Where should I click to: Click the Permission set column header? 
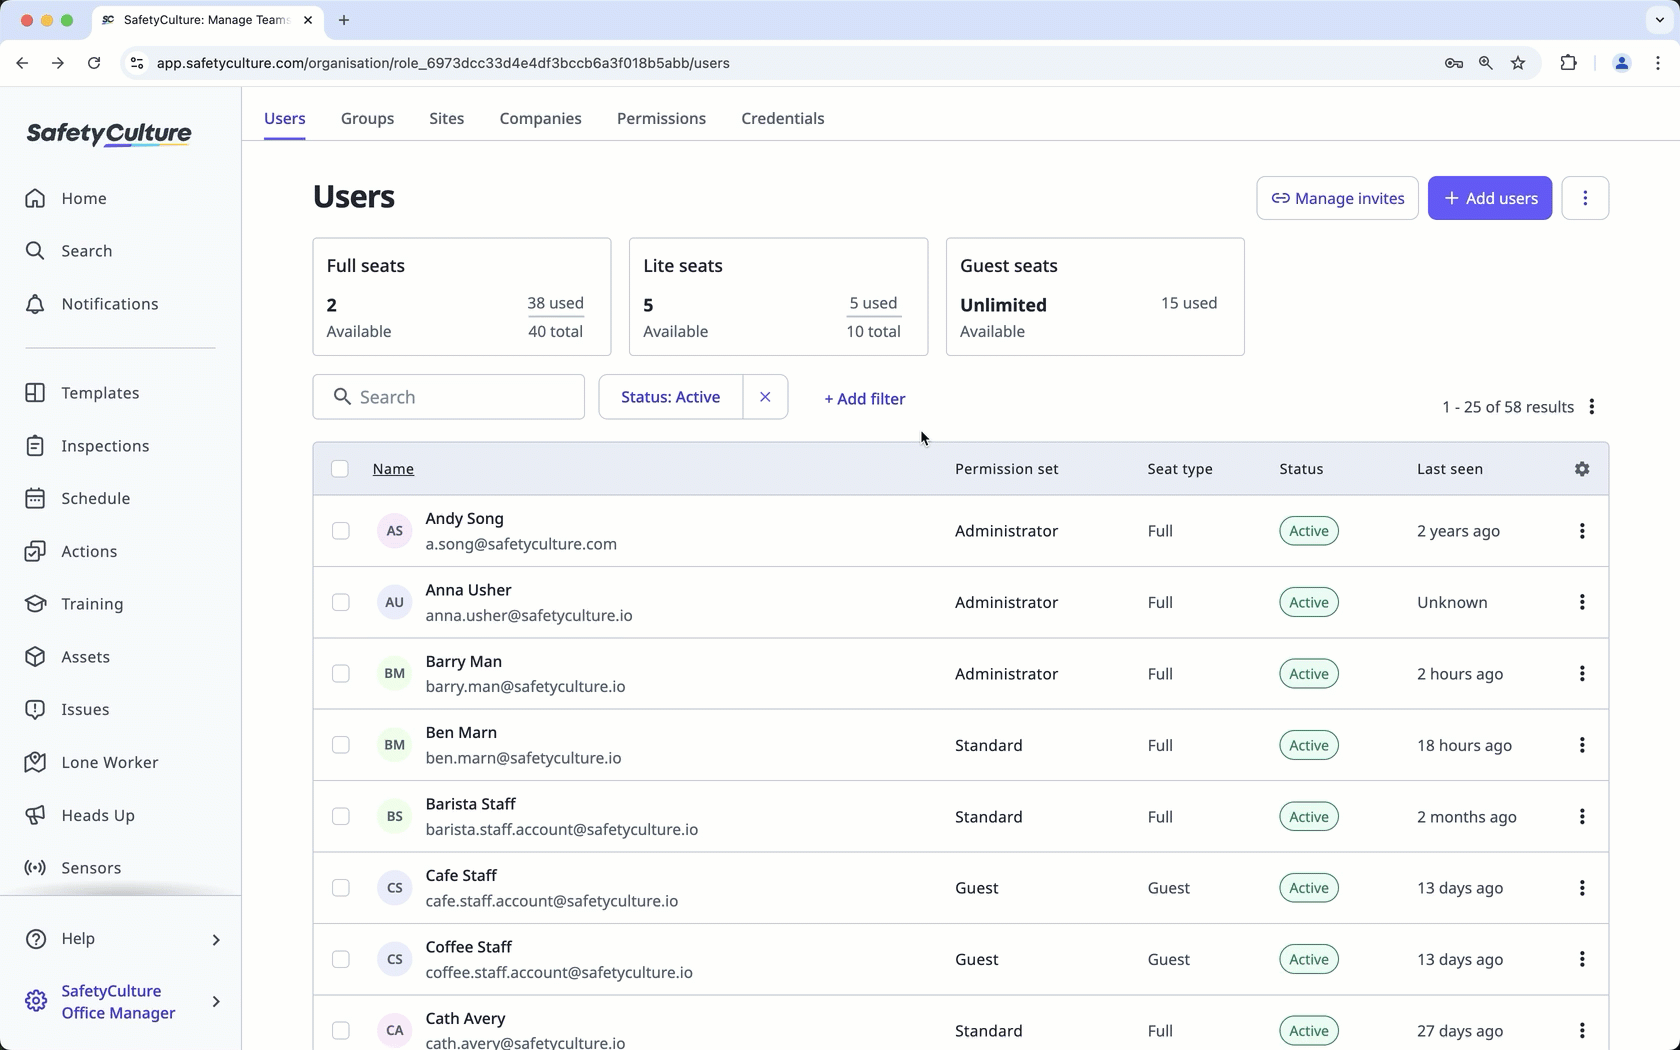(x=1006, y=469)
